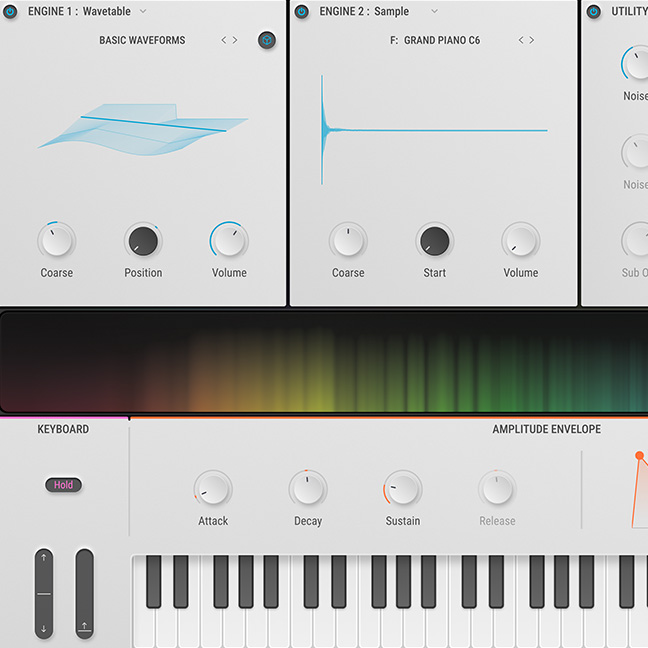This screenshot has width=648, height=648.
Task: Enable the keyboard Hold button
Action: click(x=63, y=485)
